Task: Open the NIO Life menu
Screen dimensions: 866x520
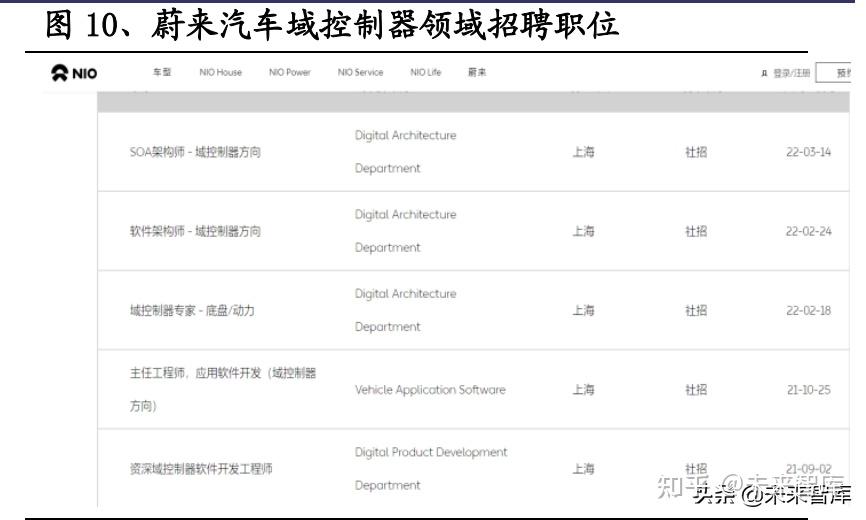Action: pyautogui.click(x=425, y=72)
